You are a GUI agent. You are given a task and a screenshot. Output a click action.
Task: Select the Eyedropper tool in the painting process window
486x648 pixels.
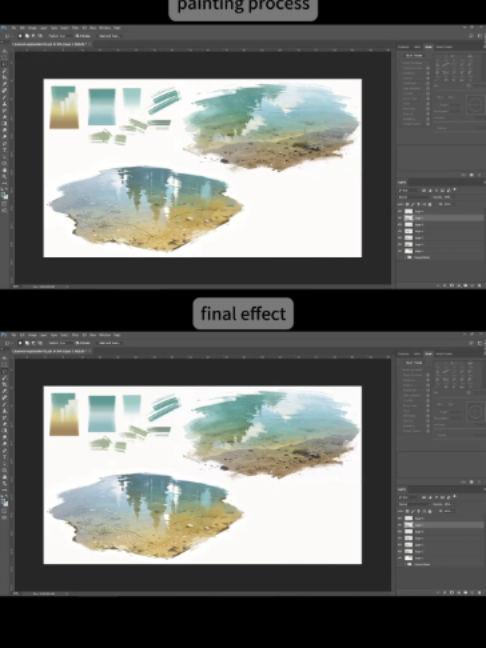point(5,83)
